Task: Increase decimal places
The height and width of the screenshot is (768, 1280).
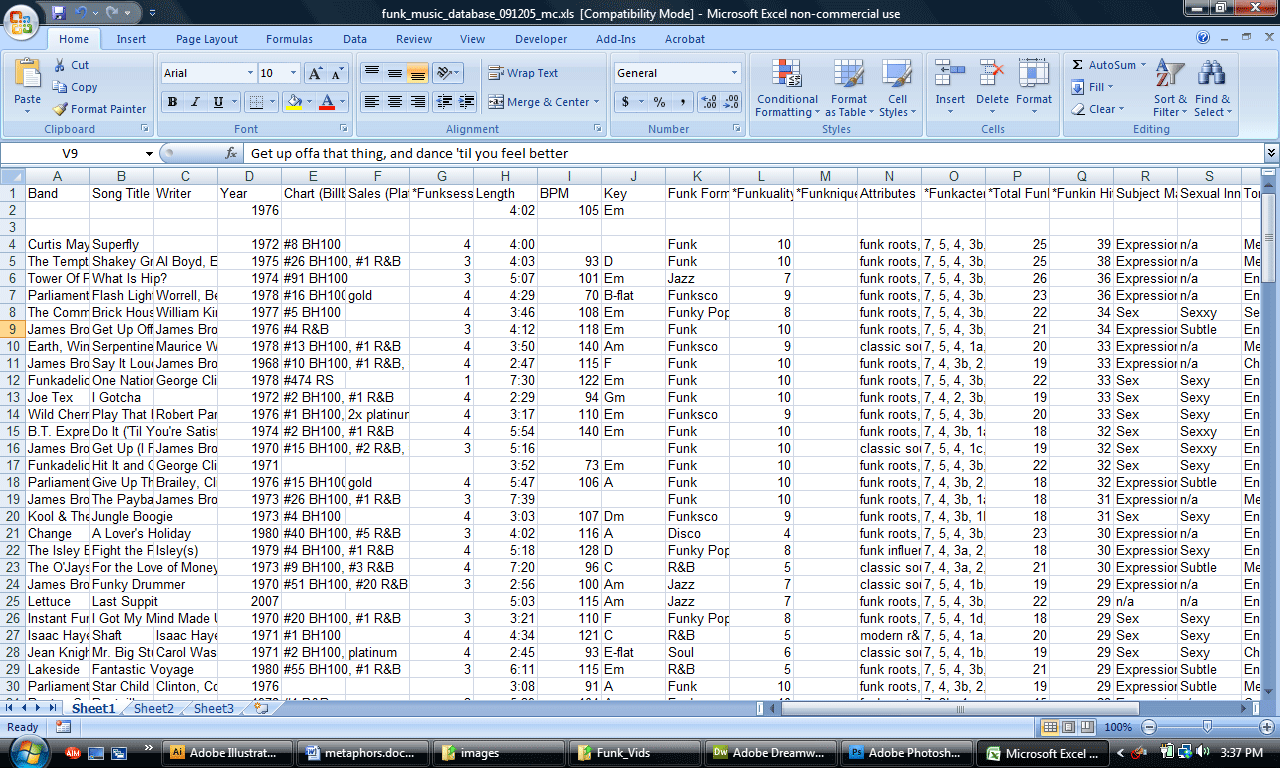Action: click(x=709, y=102)
